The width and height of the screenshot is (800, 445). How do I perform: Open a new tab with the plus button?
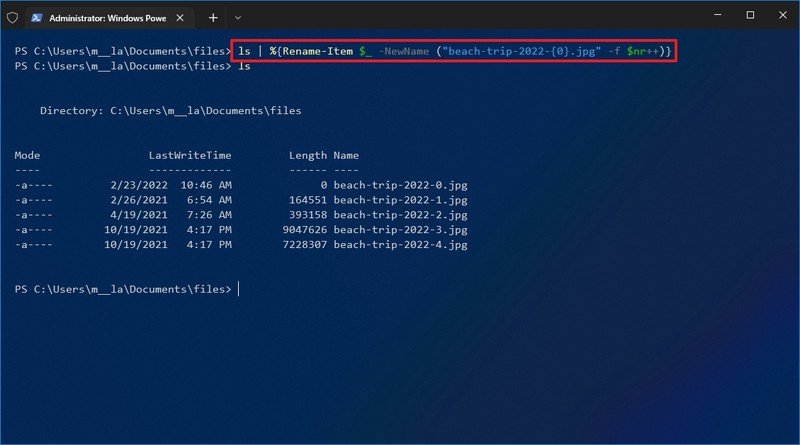[213, 17]
